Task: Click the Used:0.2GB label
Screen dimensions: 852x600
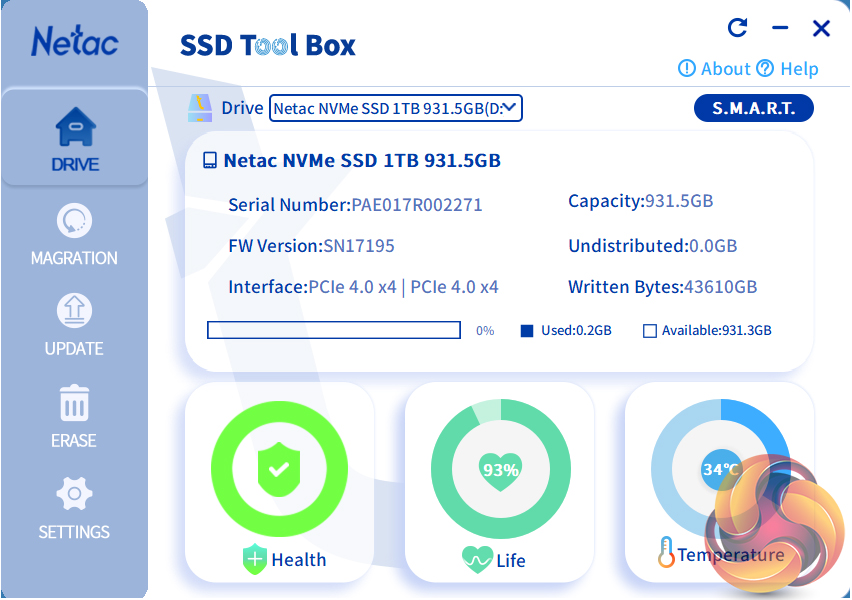Action: coord(577,330)
